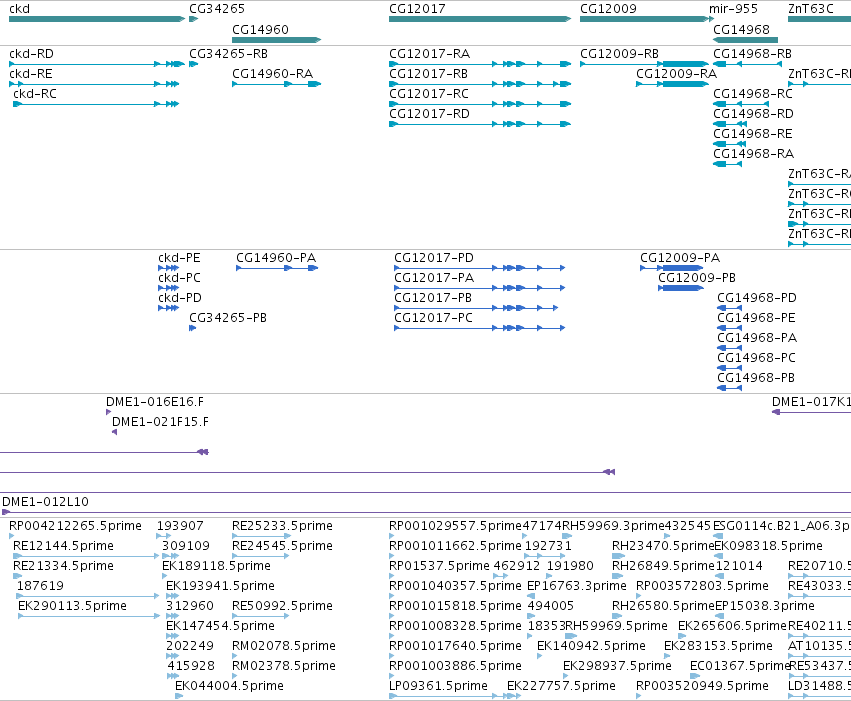Click the LP09361.5prime EST label
The width and height of the screenshot is (851, 701).
[438, 686]
